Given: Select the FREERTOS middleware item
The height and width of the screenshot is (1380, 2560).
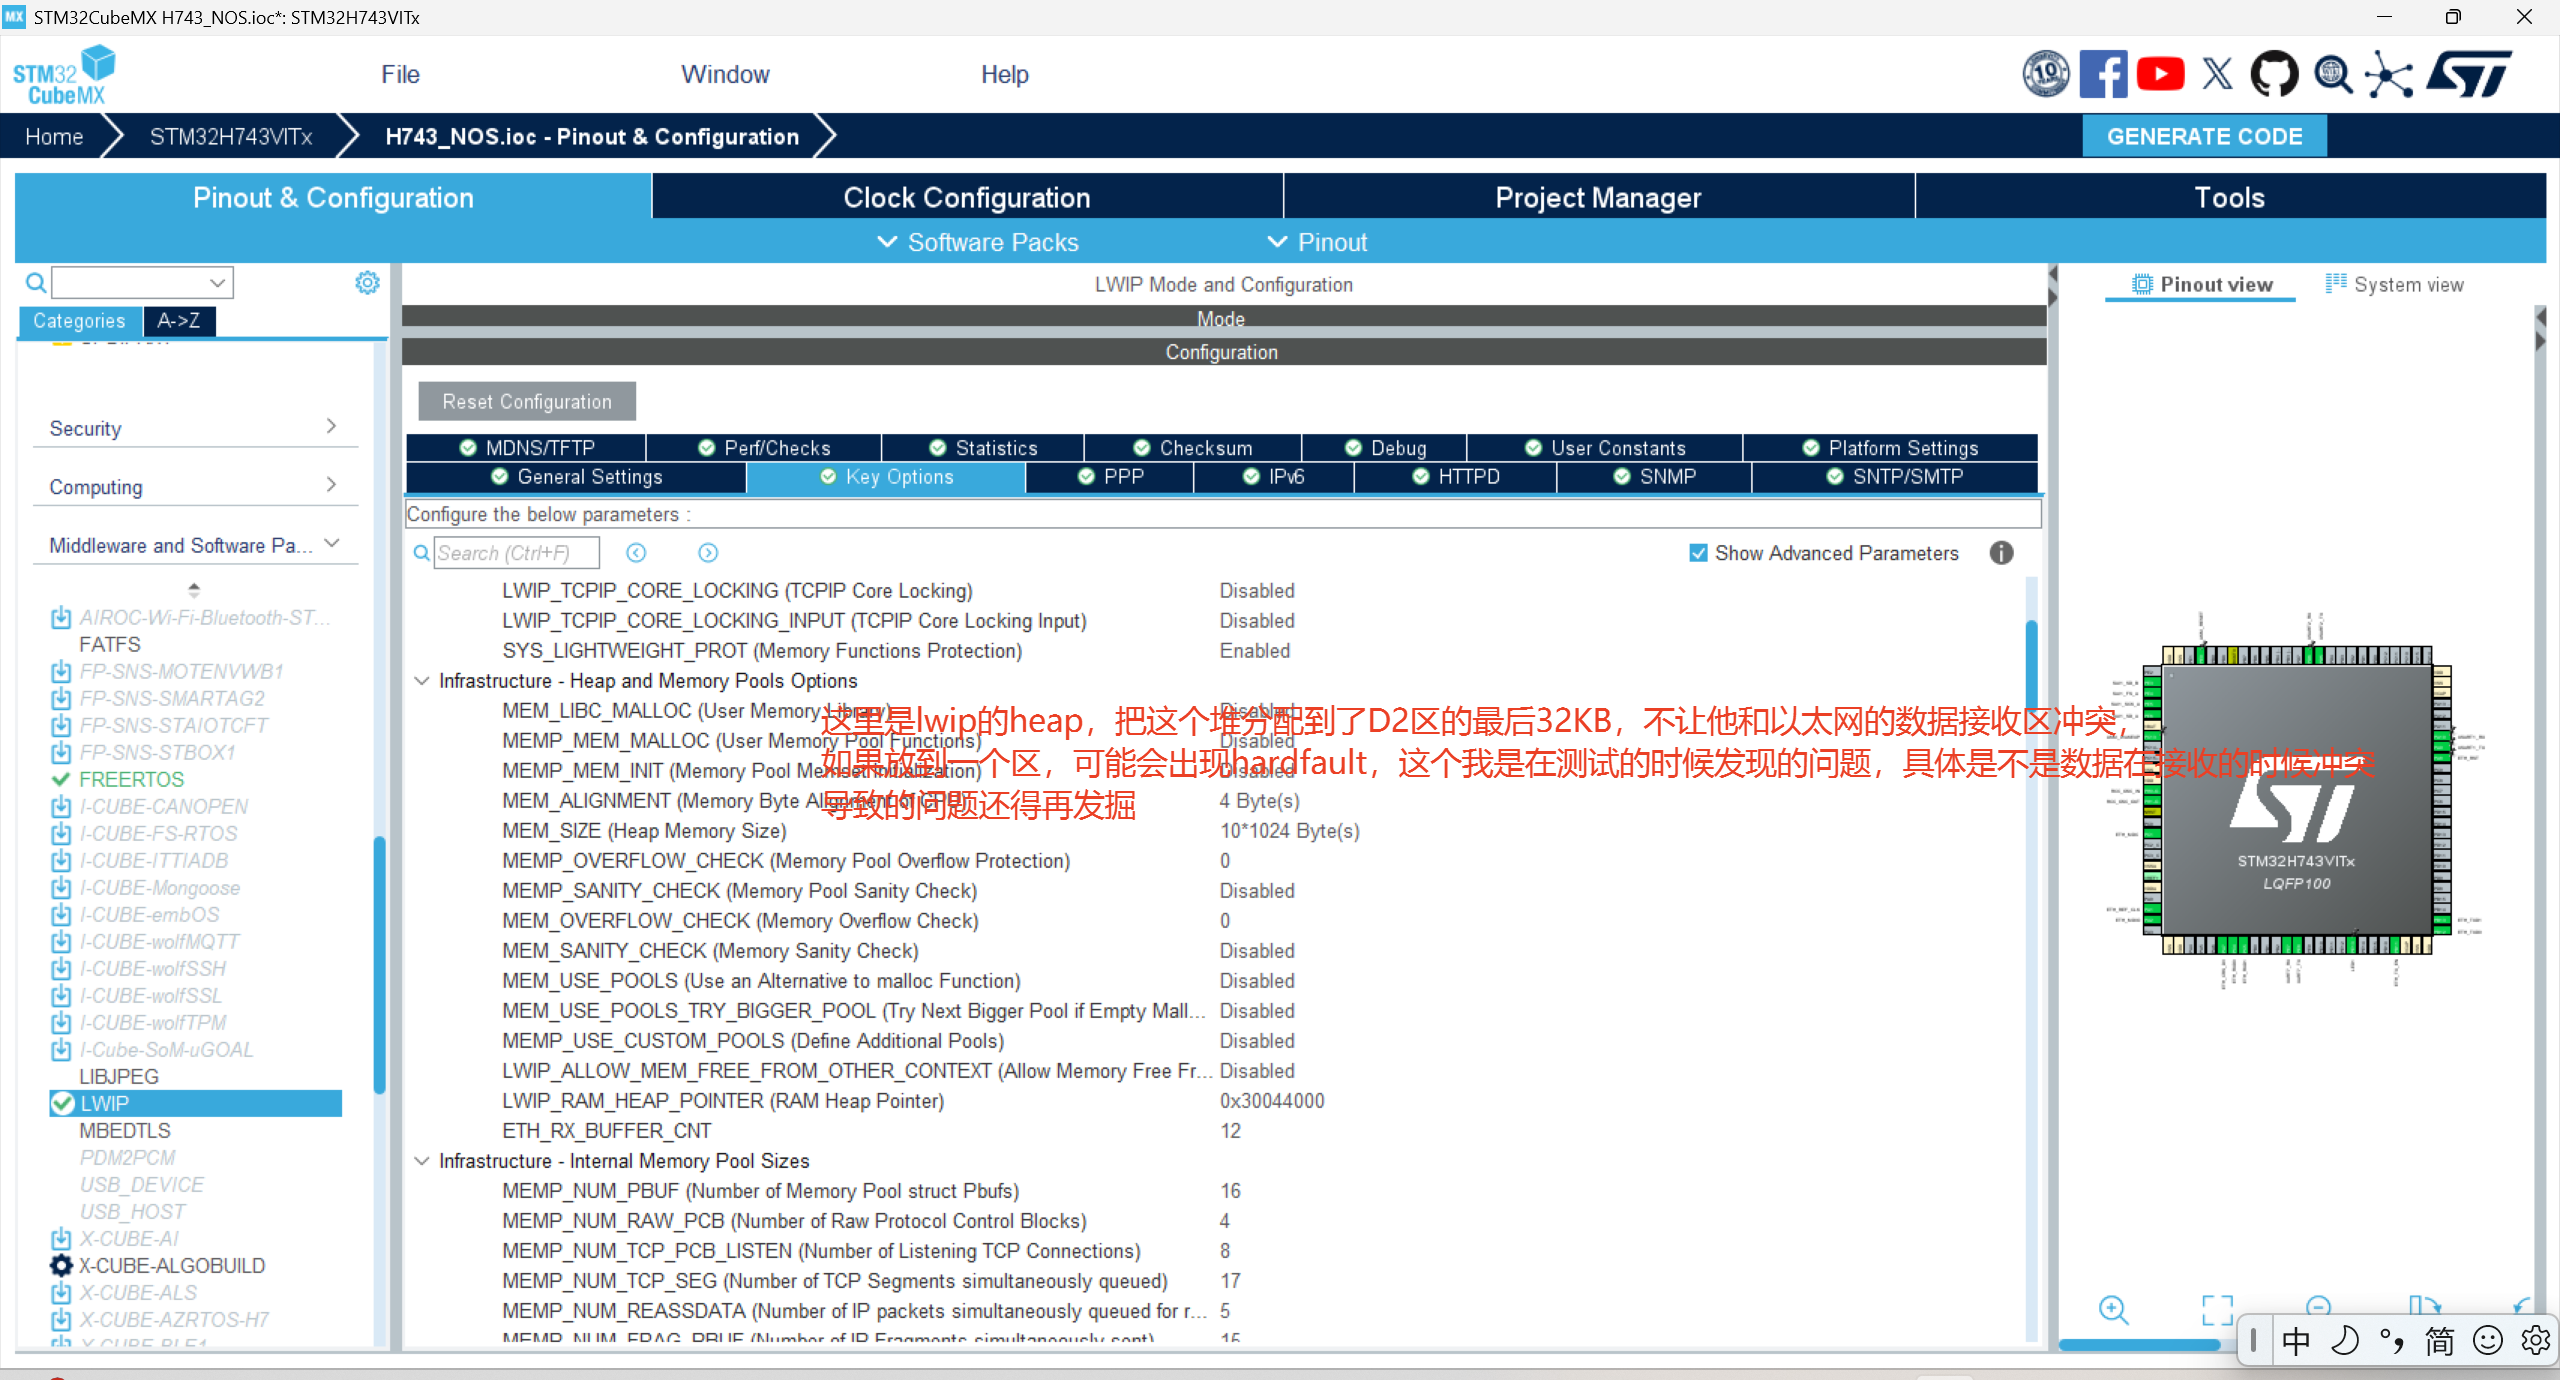Looking at the screenshot, I should 131,779.
